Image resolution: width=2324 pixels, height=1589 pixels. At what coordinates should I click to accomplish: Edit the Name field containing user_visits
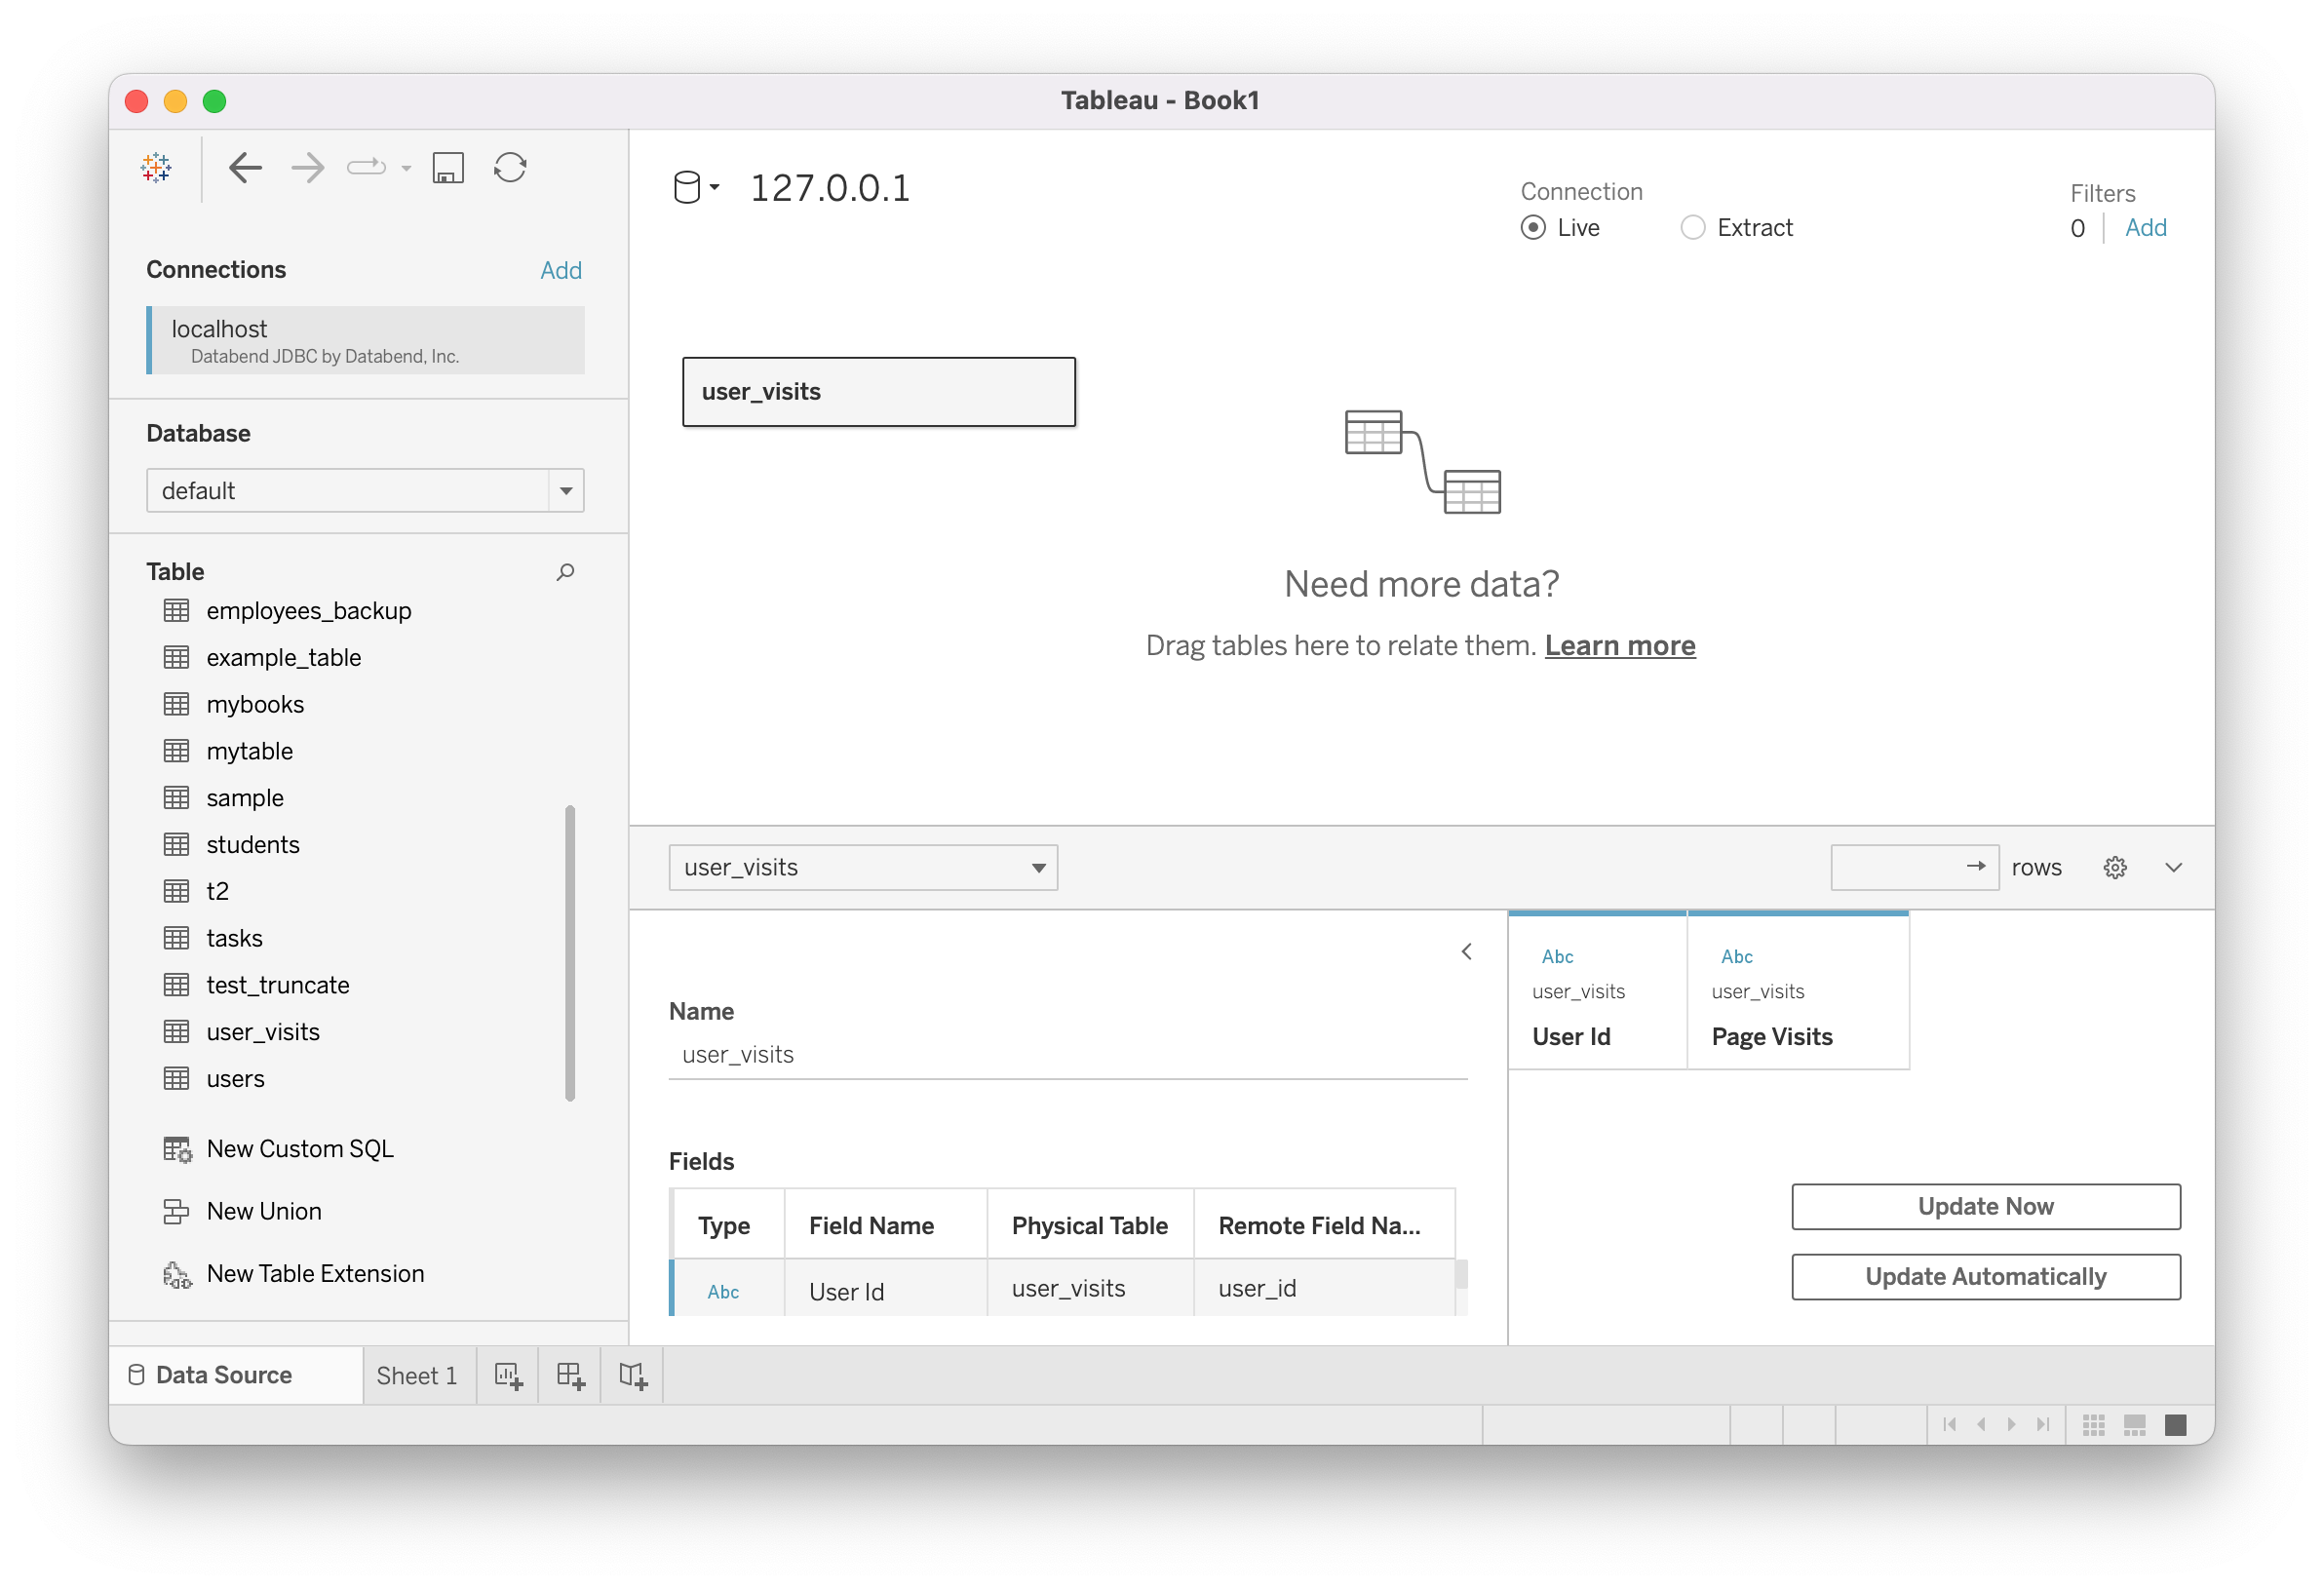coord(1068,1055)
